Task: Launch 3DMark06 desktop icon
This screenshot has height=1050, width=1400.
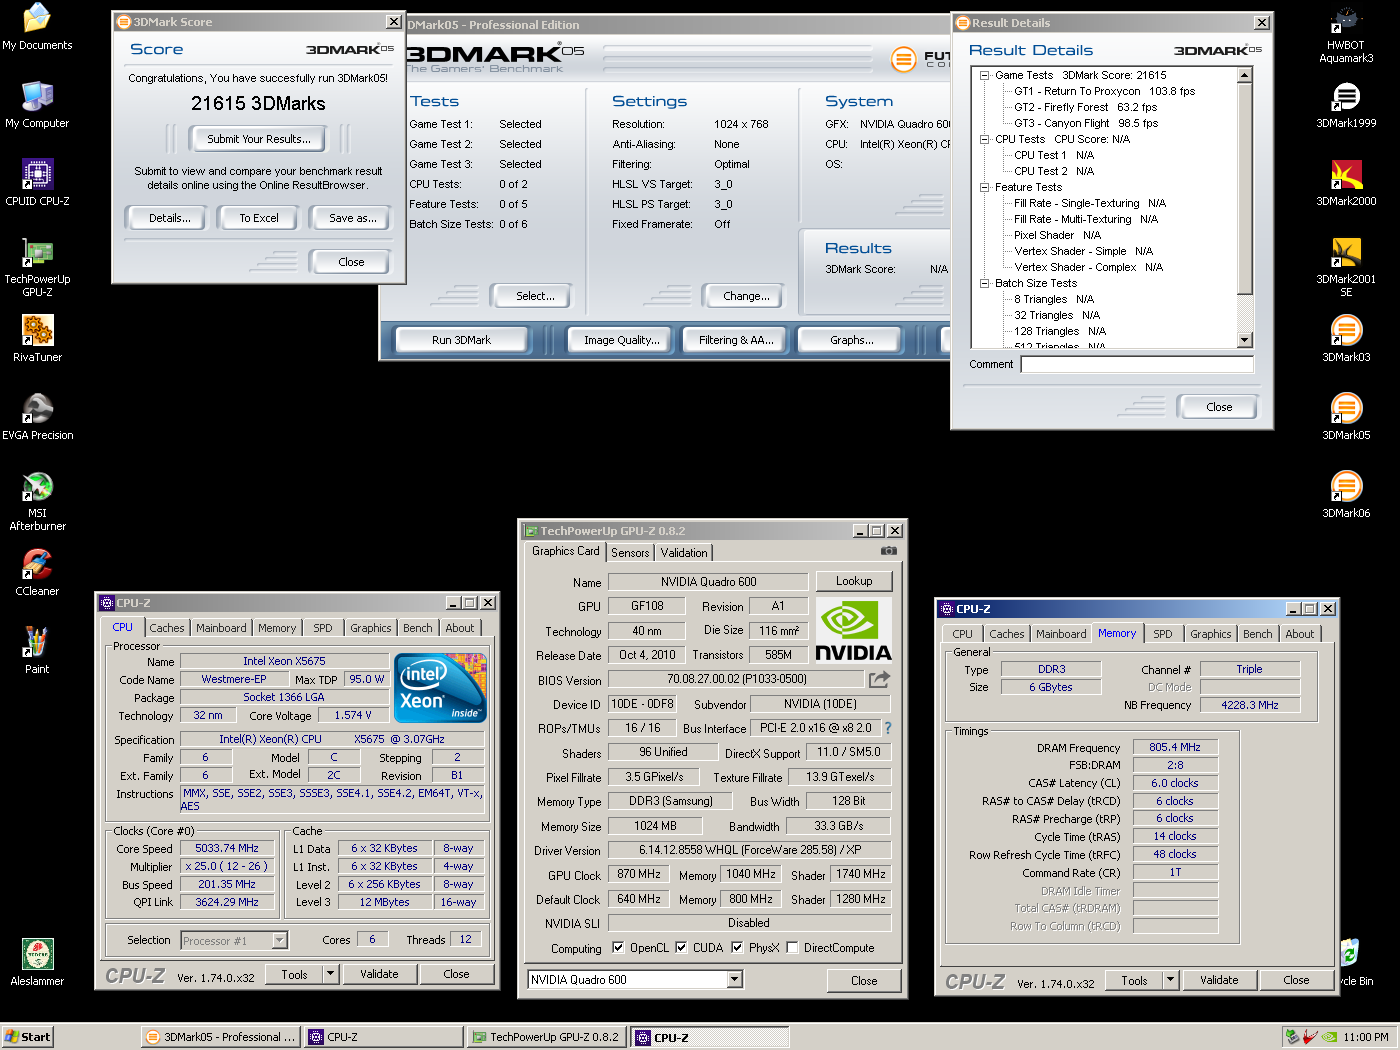Action: pos(1346,495)
